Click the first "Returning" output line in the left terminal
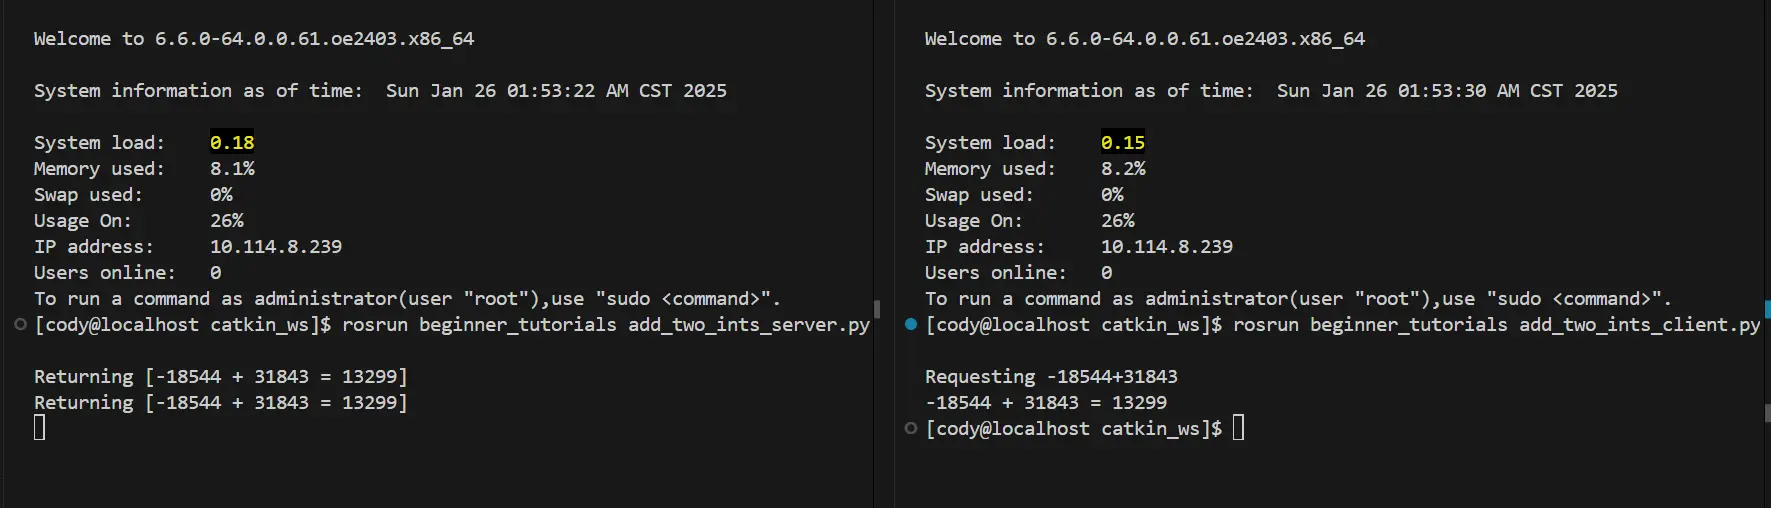Screen dimensions: 1771x508 click(x=220, y=376)
